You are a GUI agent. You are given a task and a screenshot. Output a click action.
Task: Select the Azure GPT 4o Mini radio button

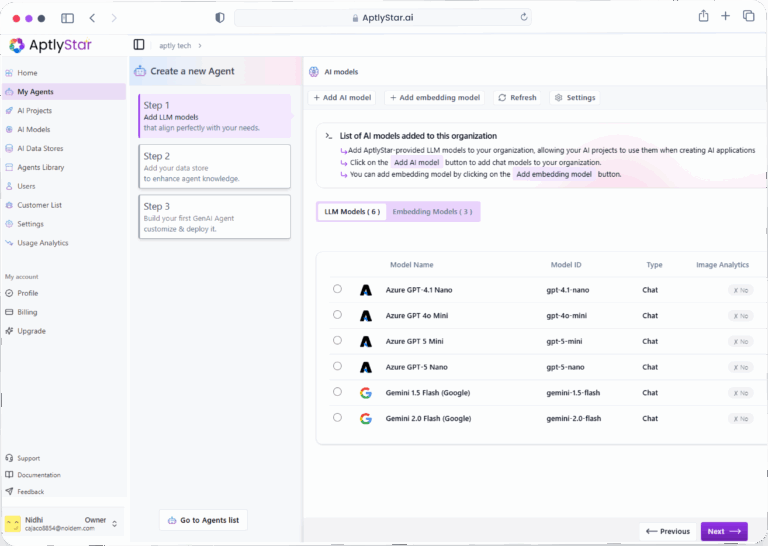337,314
